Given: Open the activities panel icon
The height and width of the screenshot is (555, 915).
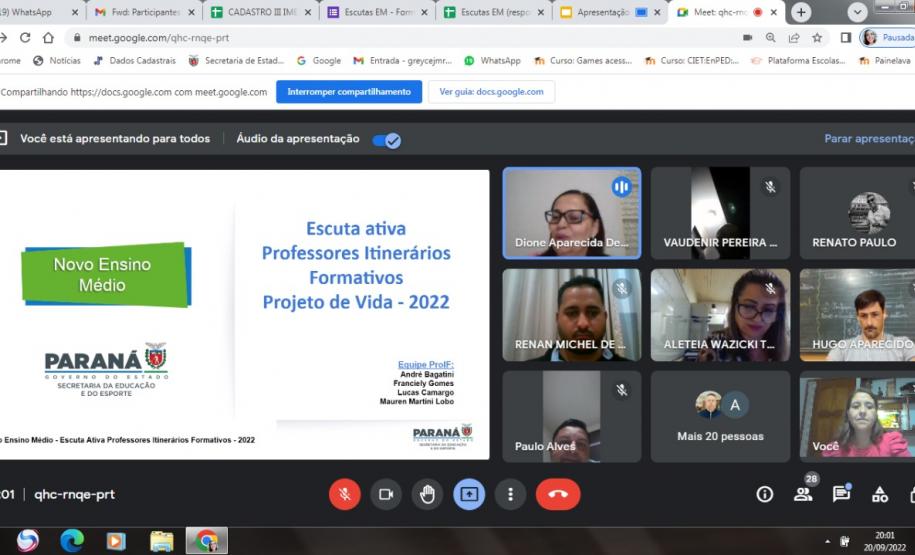Looking at the screenshot, I should click(x=880, y=494).
